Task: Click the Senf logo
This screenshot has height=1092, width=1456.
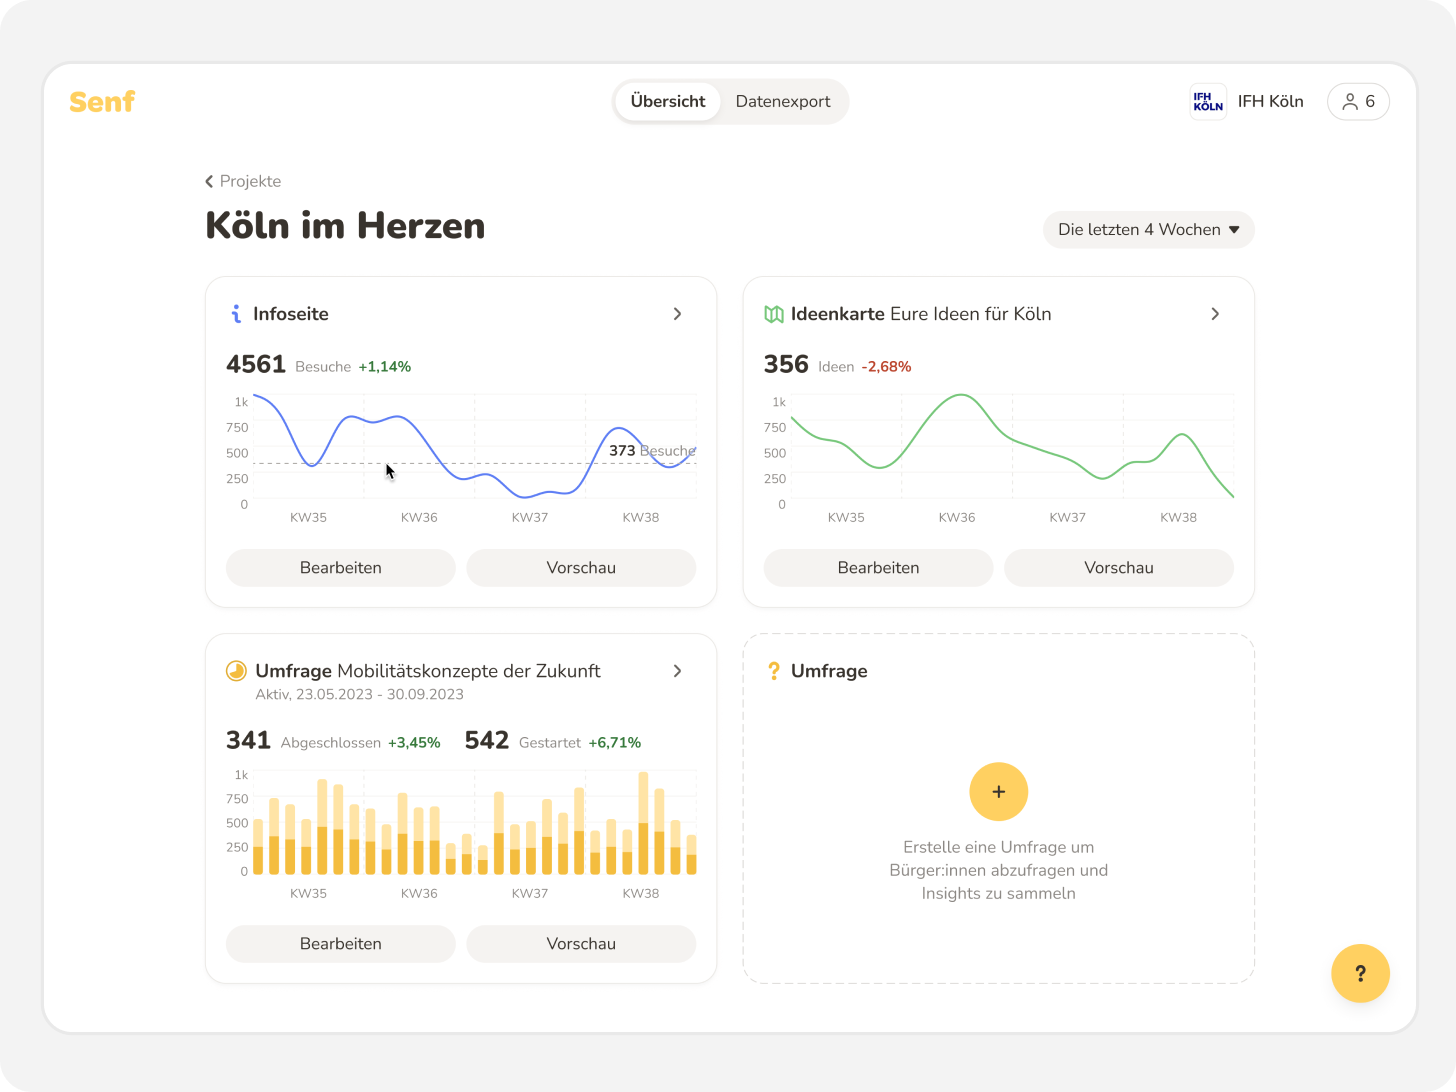Action: point(101,101)
